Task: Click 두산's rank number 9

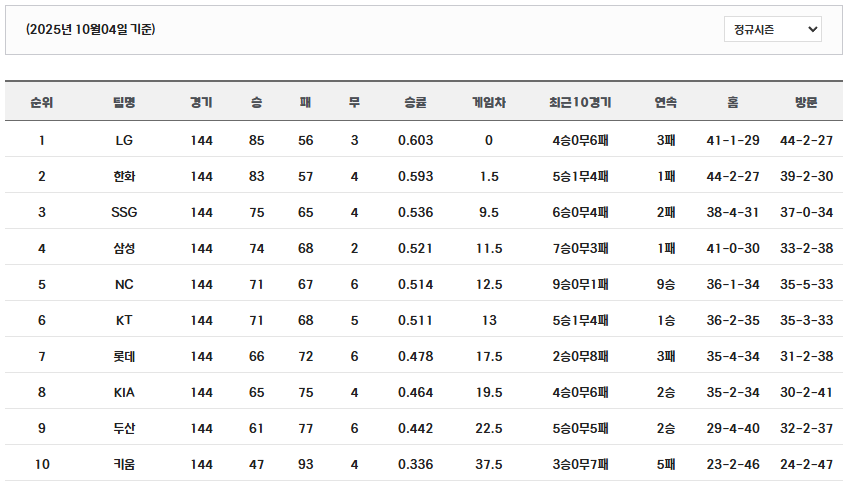Action: click(x=42, y=428)
